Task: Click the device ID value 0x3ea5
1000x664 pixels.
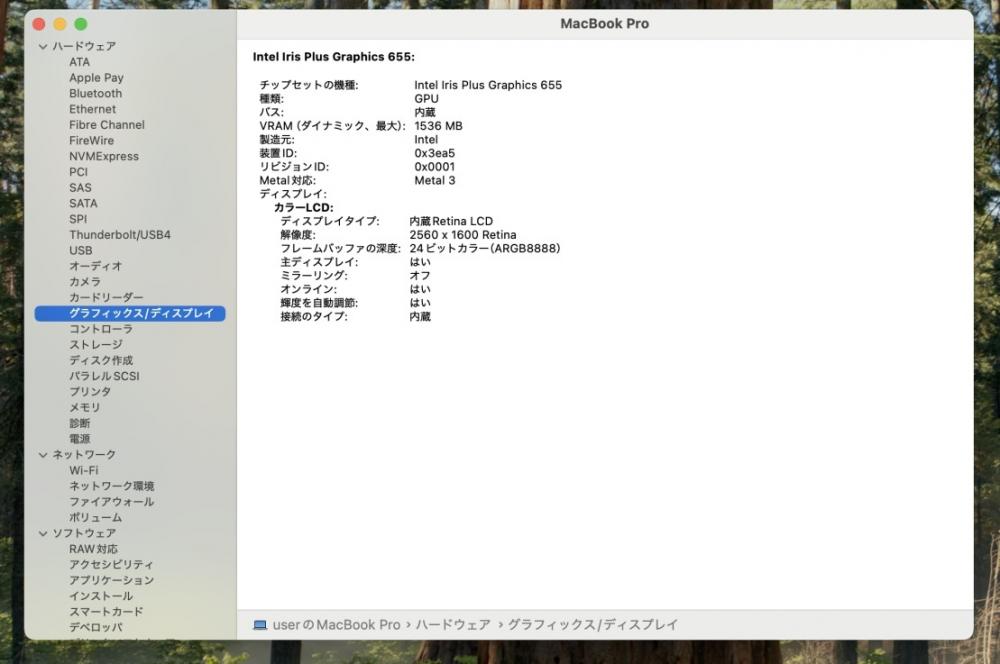Action: 434,153
